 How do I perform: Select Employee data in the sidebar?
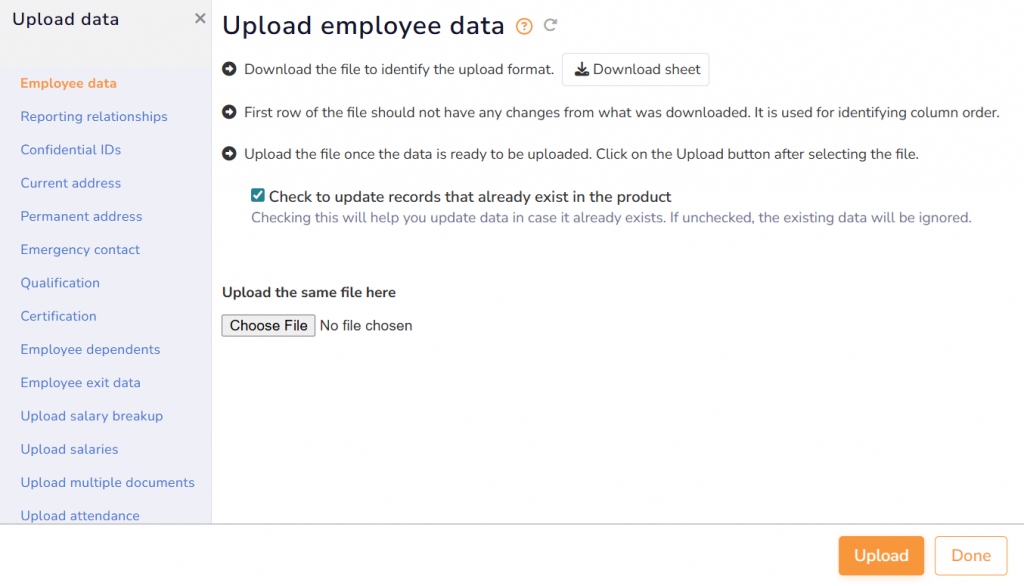(70, 83)
